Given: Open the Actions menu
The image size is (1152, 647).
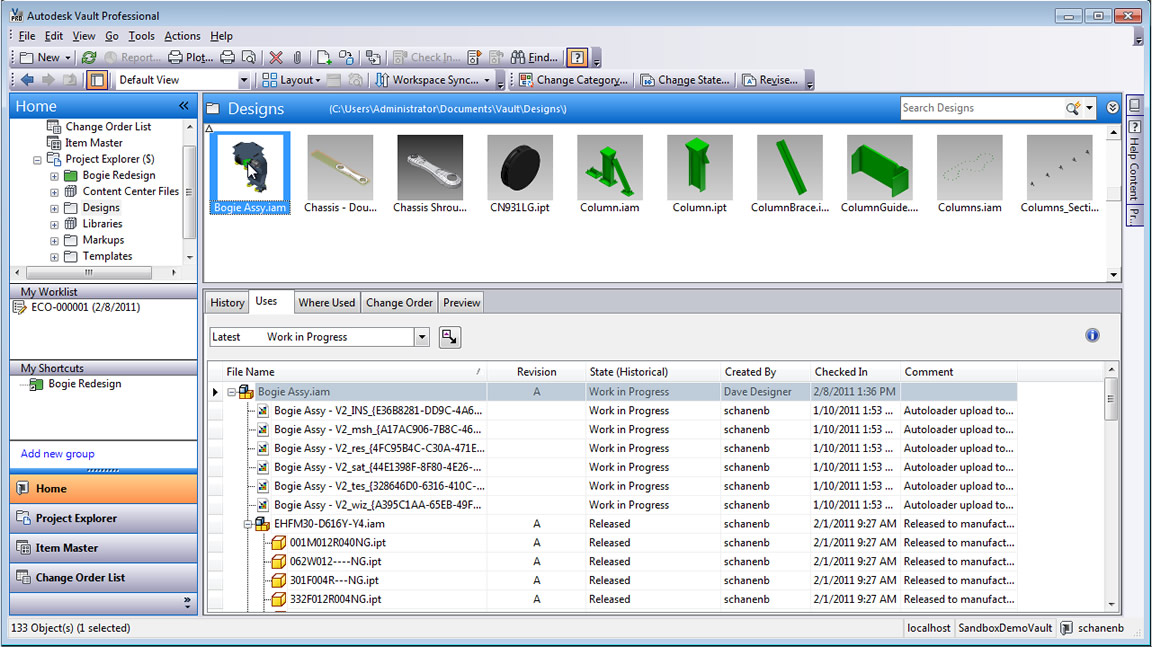Looking at the screenshot, I should (182, 35).
